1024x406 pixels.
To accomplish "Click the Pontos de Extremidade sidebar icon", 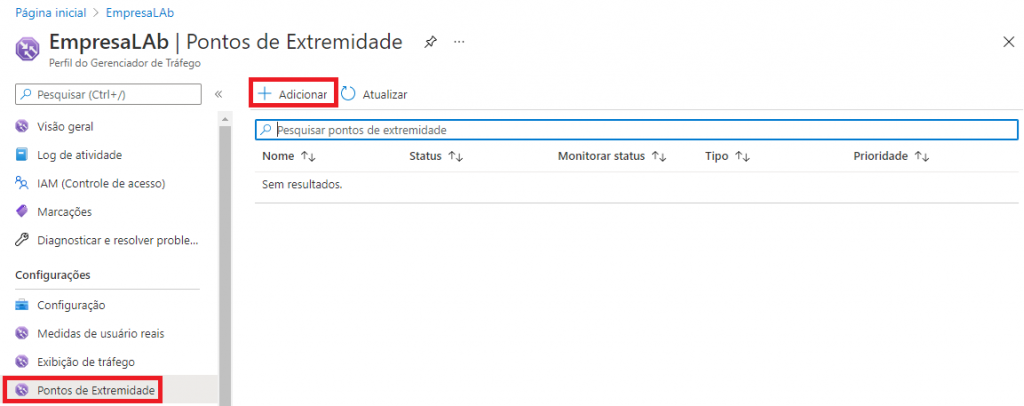I will coord(22,390).
